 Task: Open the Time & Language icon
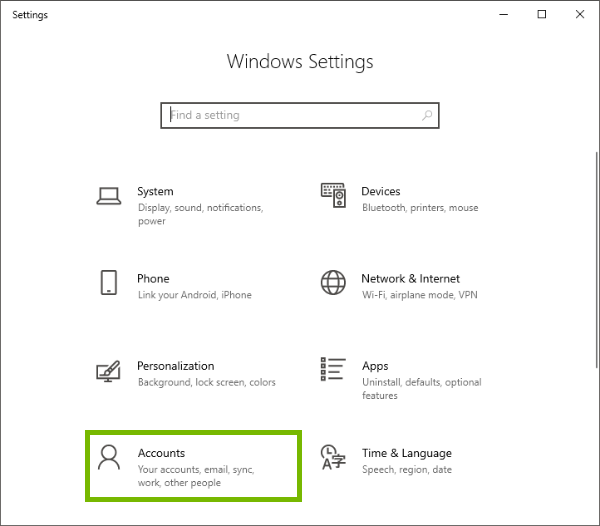pos(333,457)
